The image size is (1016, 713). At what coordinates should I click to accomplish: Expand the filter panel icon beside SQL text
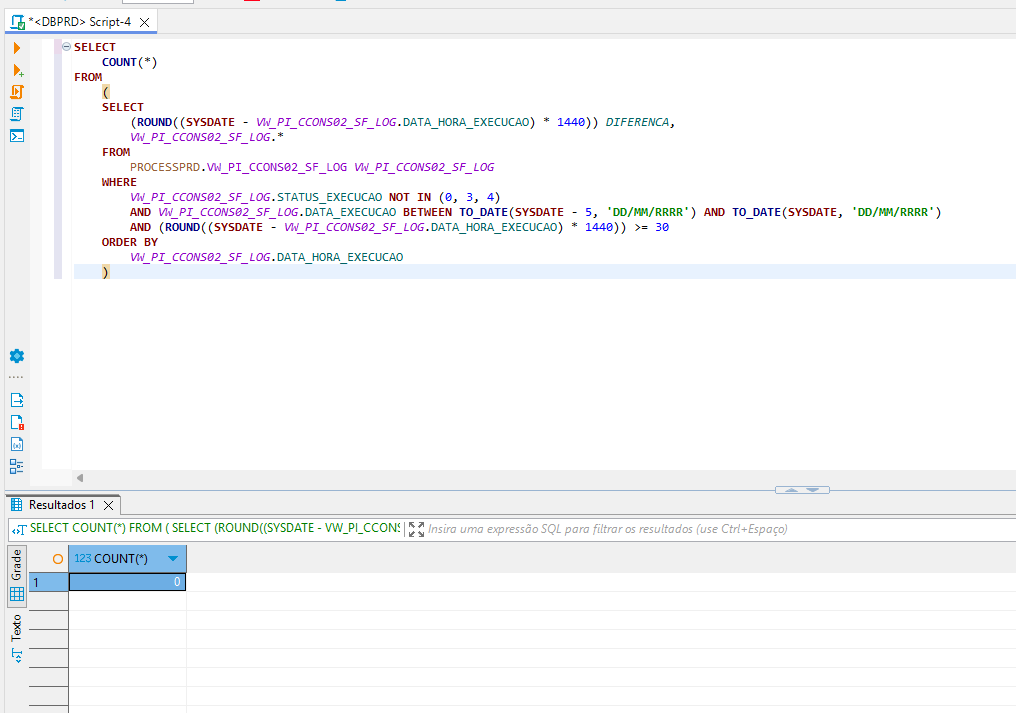pos(417,529)
